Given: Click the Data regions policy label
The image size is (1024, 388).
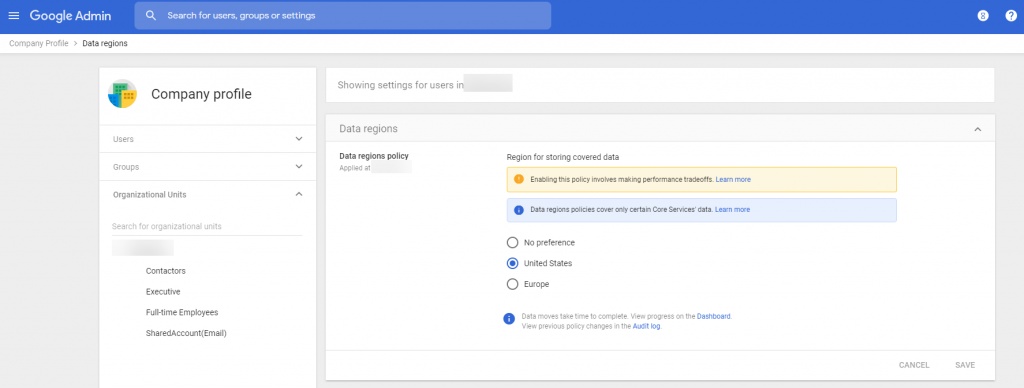Looking at the screenshot, I should 374,156.
